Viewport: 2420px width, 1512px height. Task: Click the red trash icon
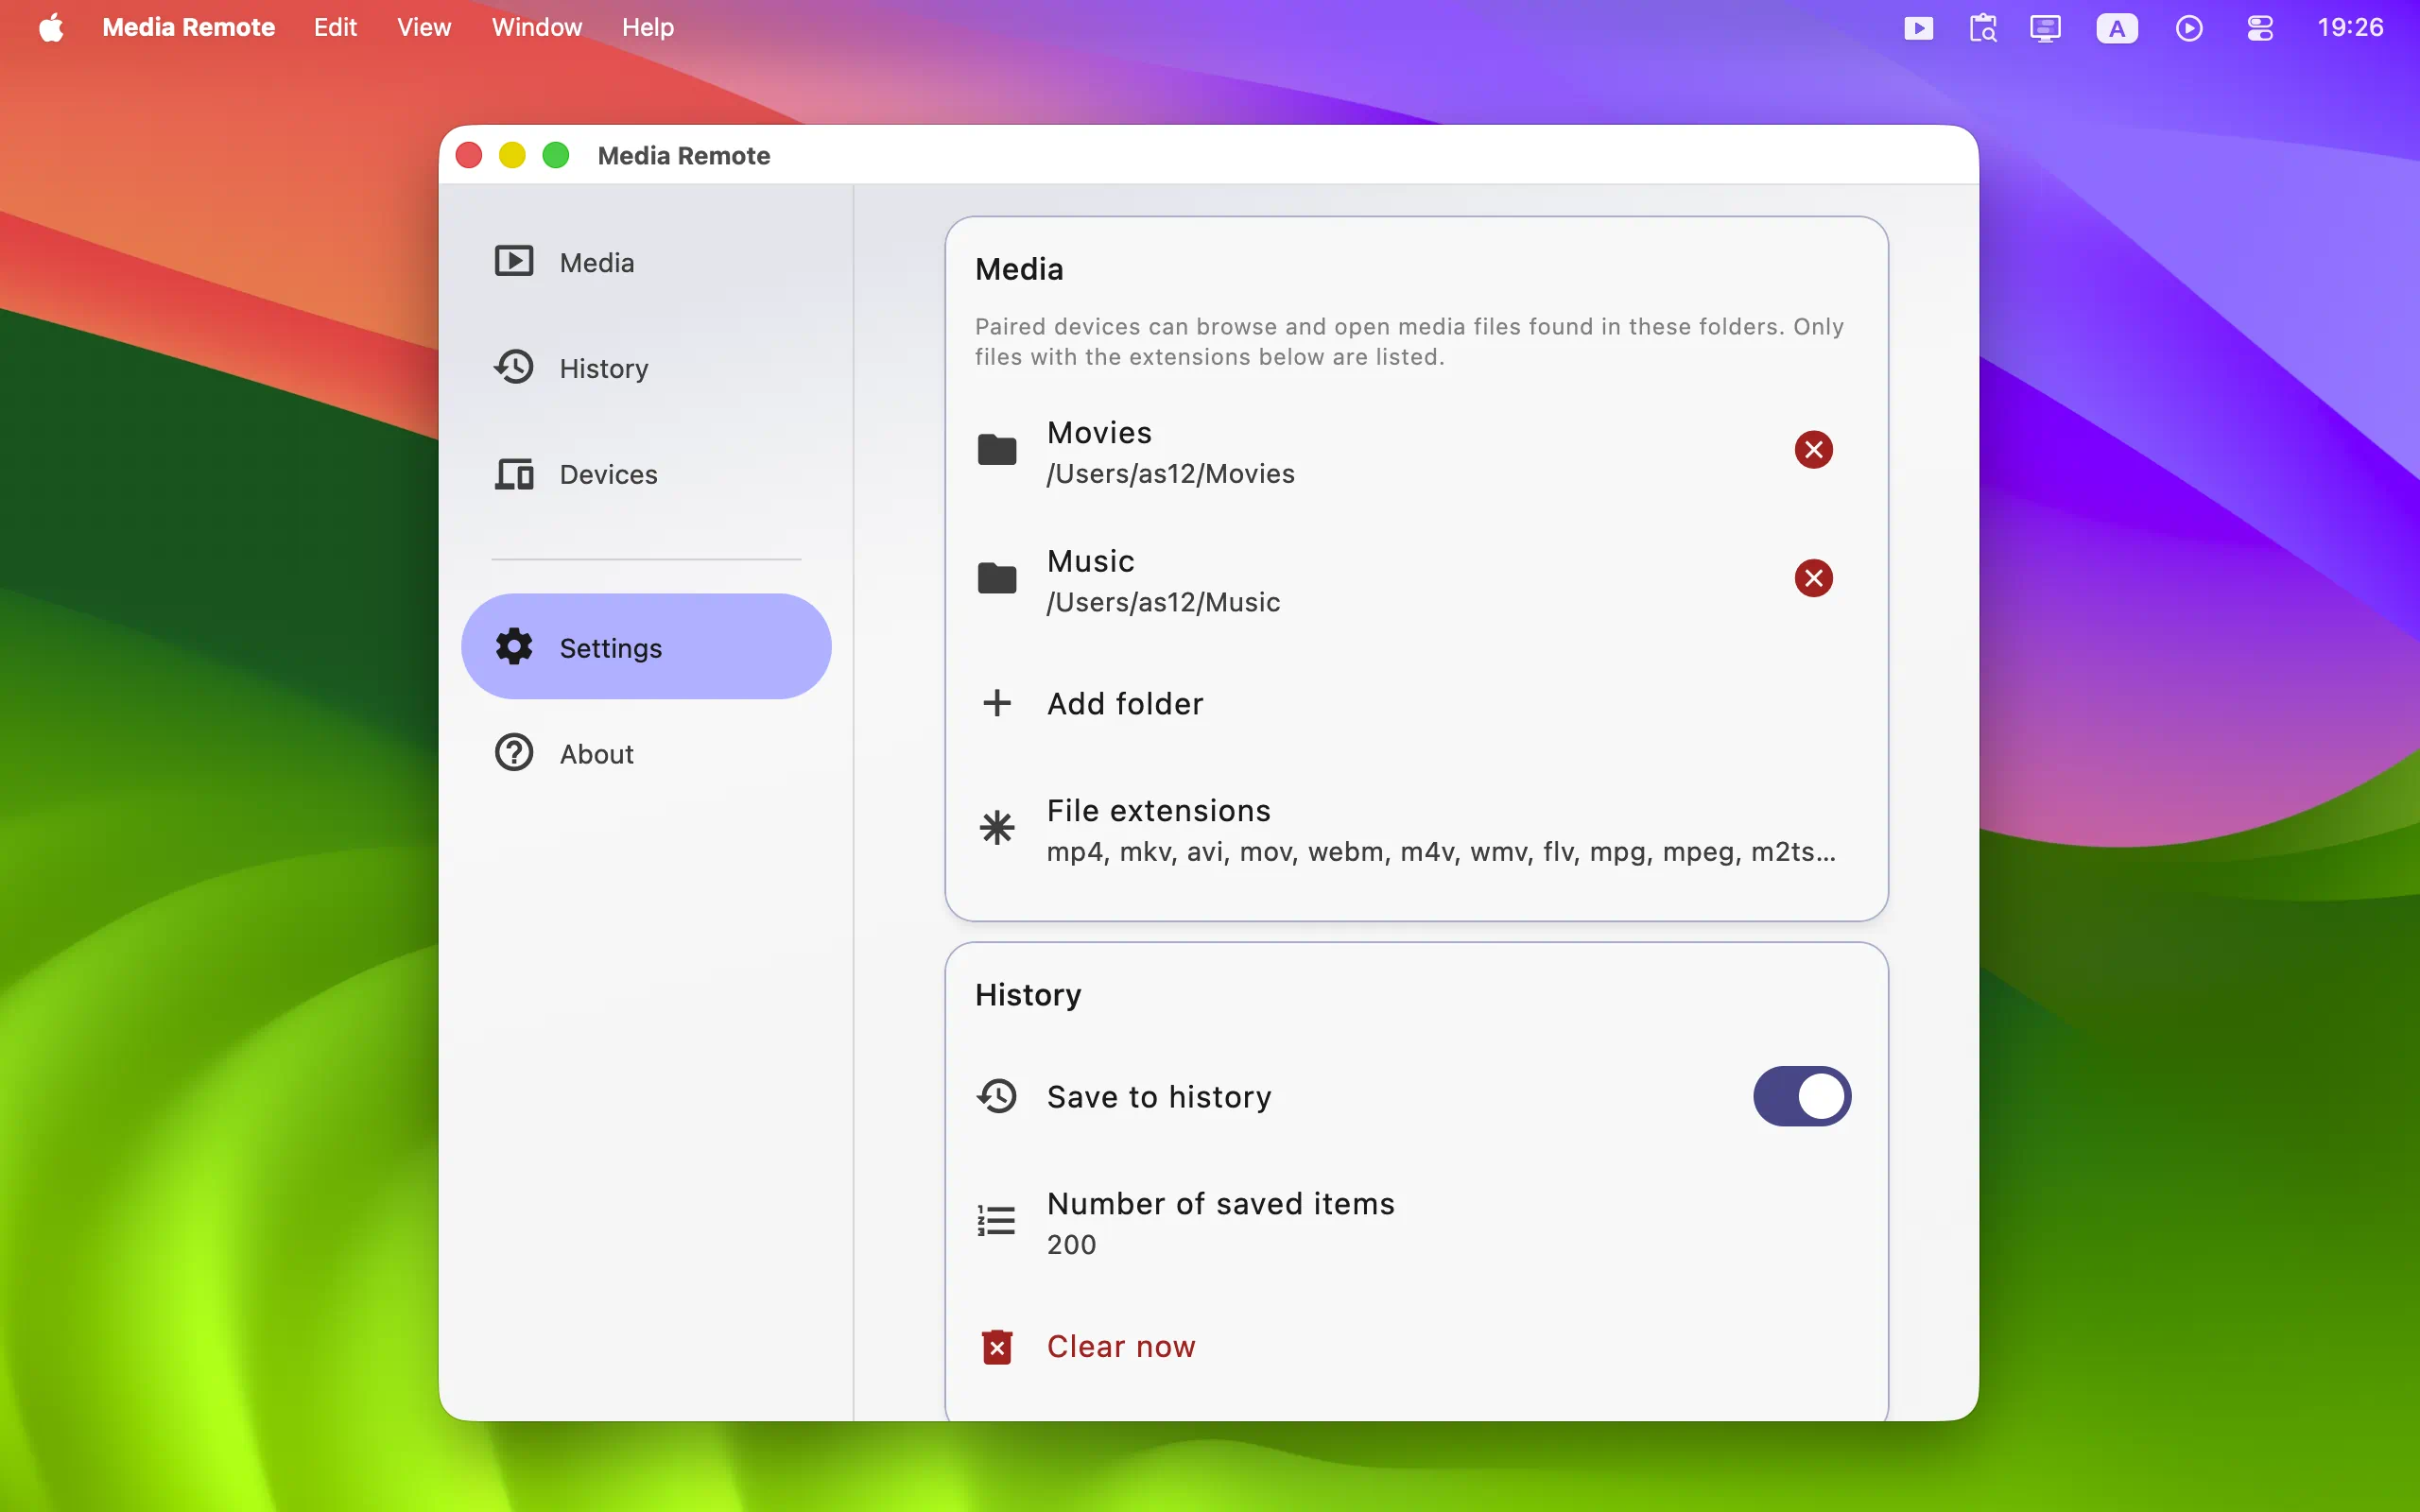997,1347
